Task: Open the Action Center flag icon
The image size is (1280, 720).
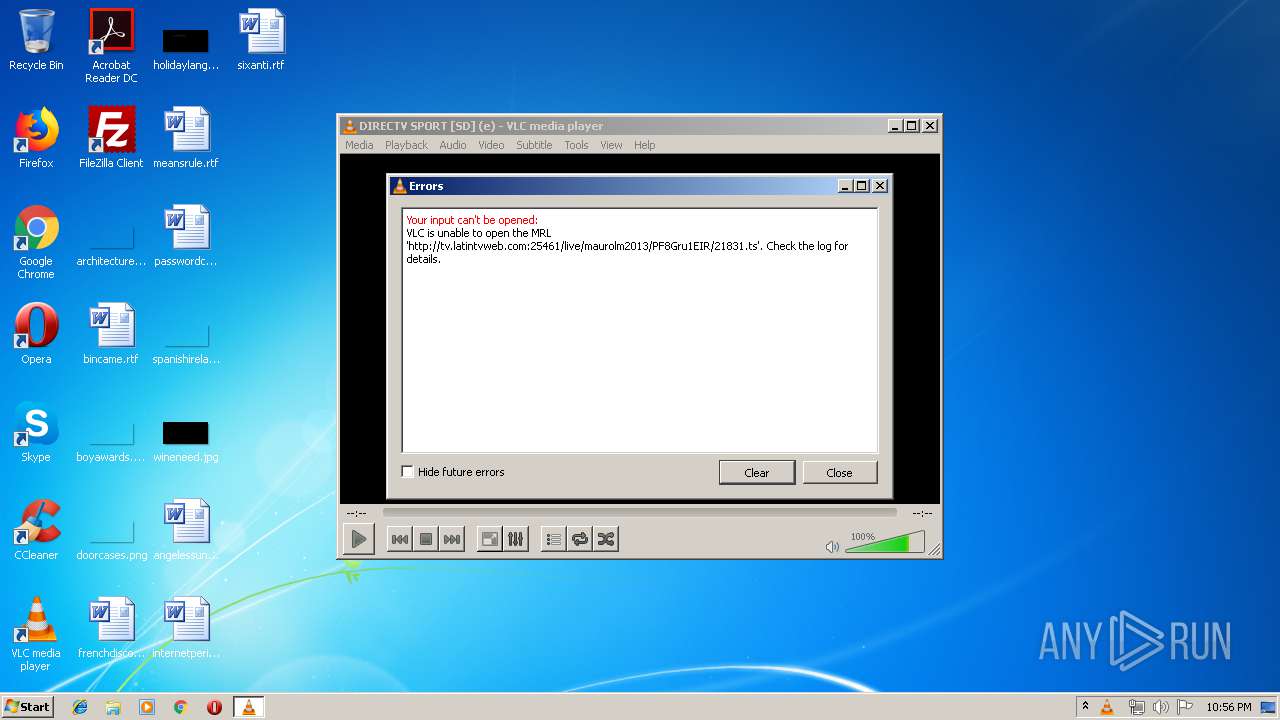Action: 1185,707
